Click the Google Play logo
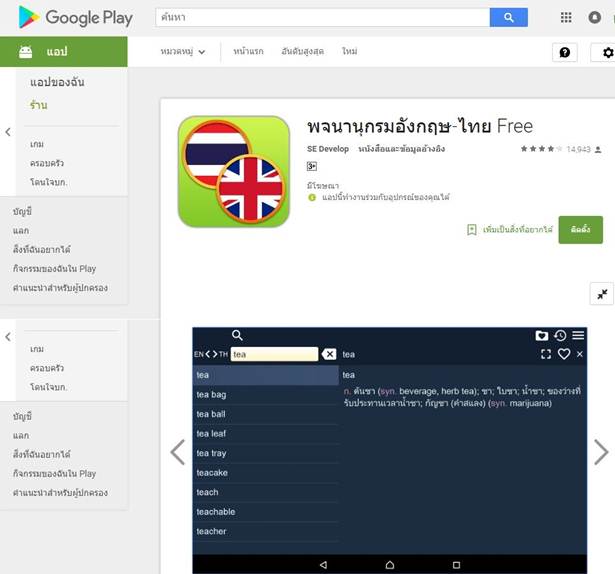The width and height of the screenshot is (615, 574). (75, 18)
